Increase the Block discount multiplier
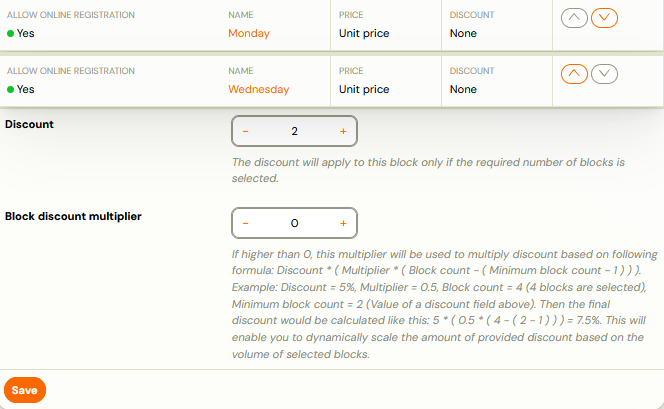This screenshot has height=409, width=664. coord(343,223)
